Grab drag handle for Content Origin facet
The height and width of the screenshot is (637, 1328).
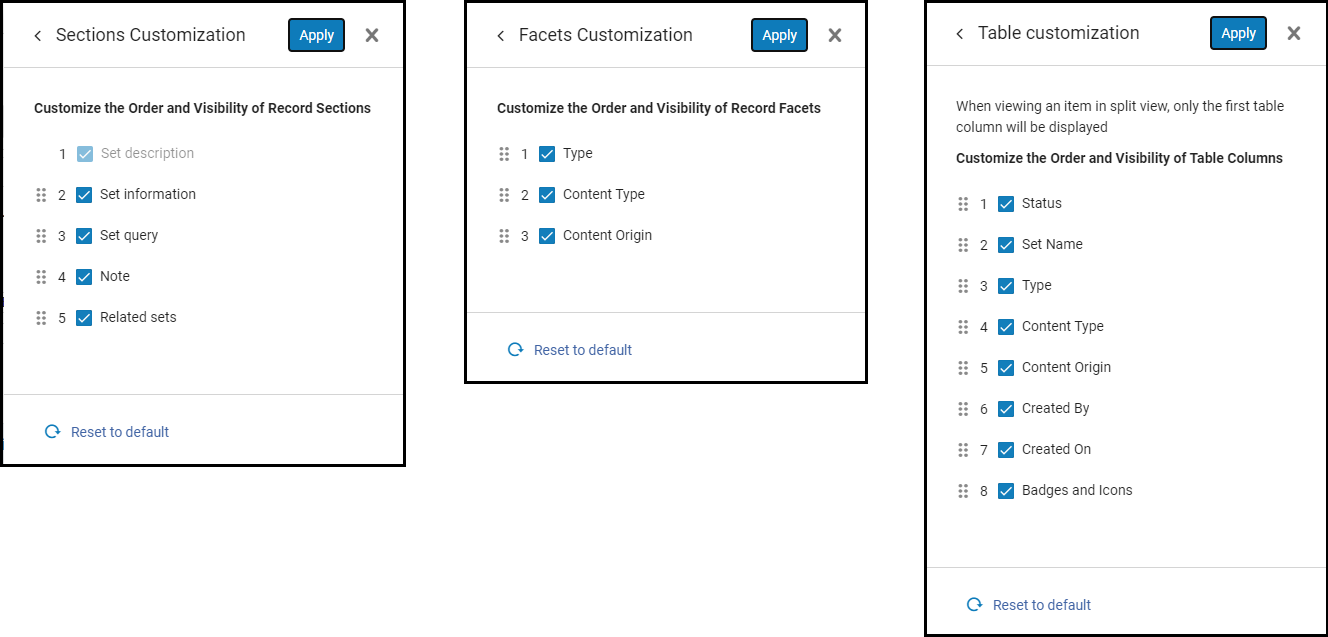(x=504, y=236)
